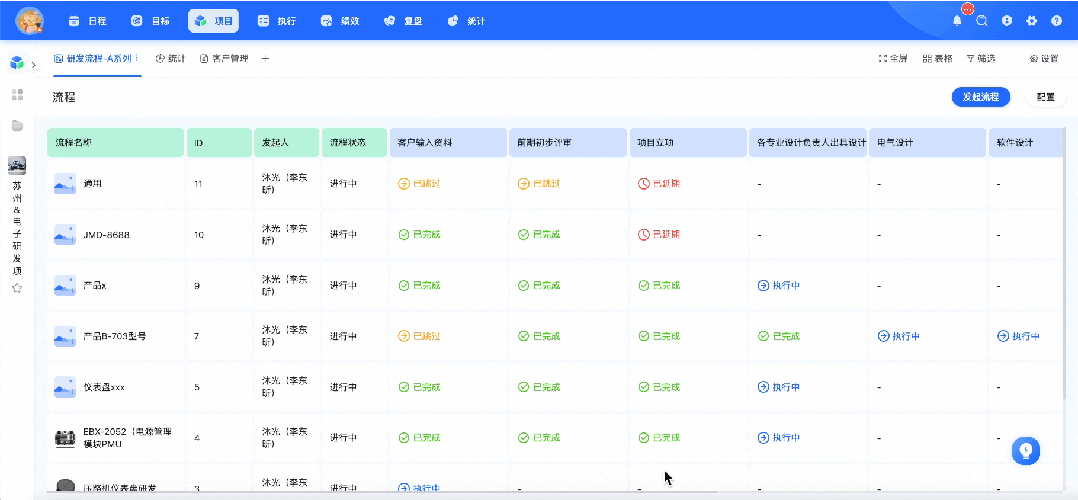
Task: Open 已跳过 客户输入资料 status for 产品B-703型号
Action: (x=419, y=336)
